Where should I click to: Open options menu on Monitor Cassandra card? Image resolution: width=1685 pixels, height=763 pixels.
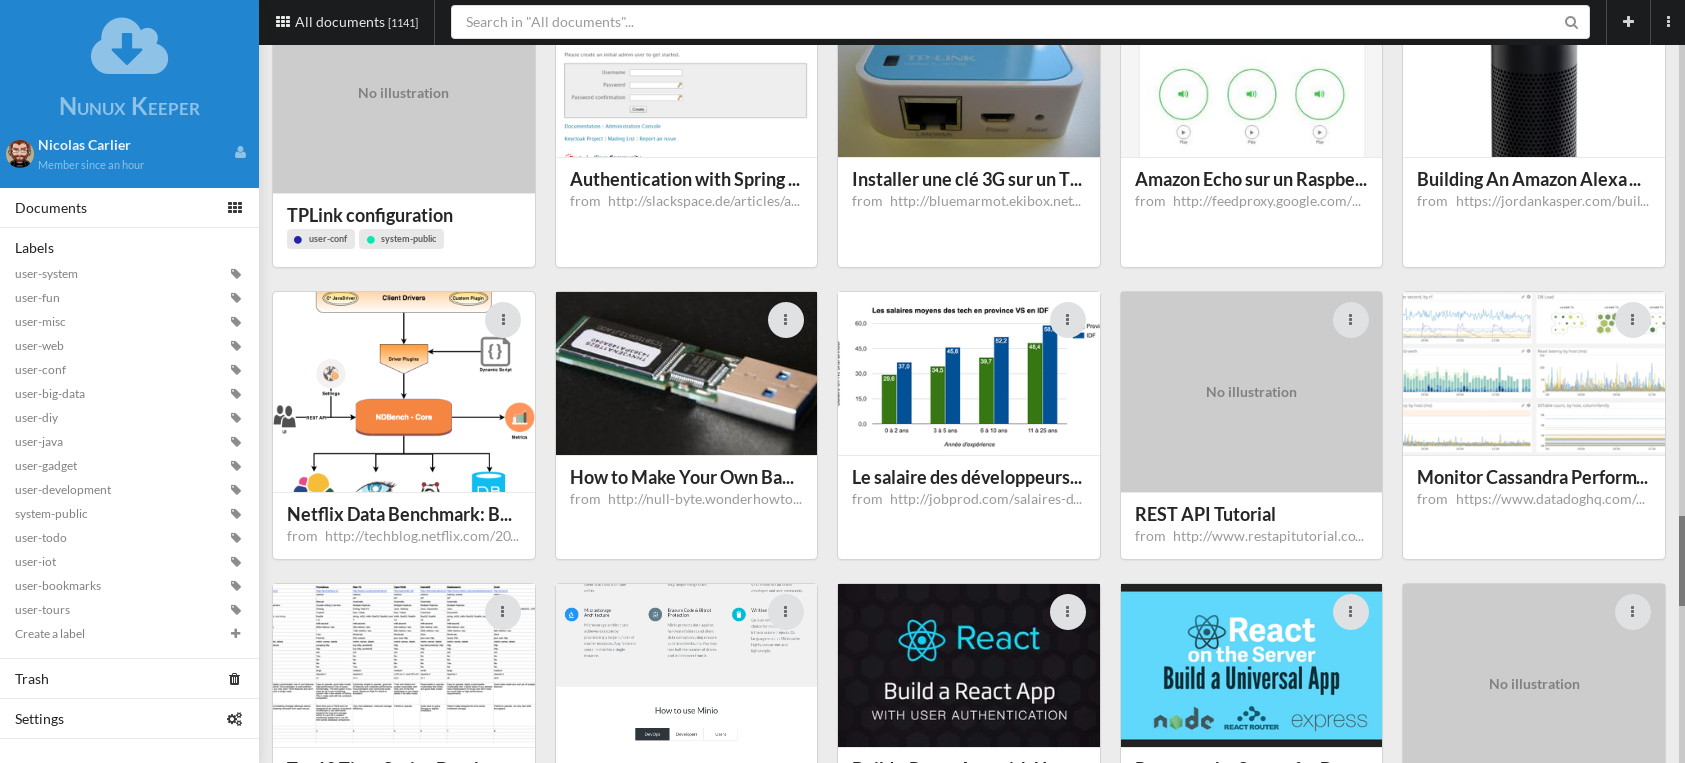pos(1633,320)
